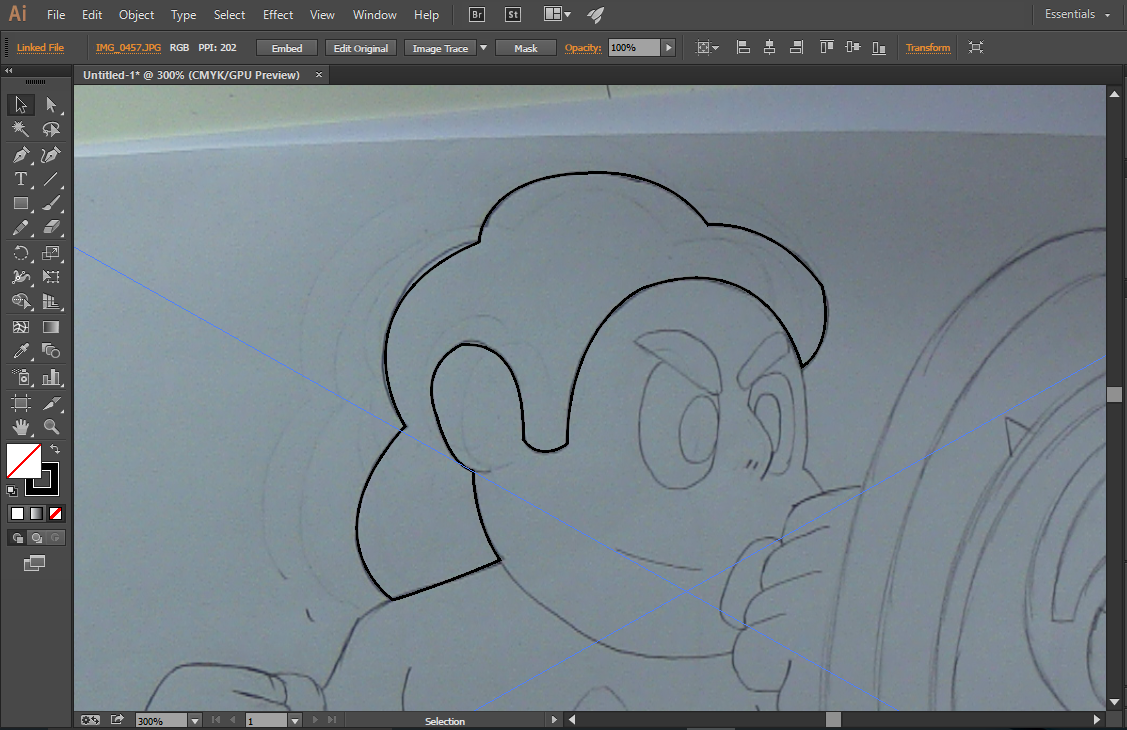Open the File menu
The height and width of the screenshot is (730, 1127).
(56, 14)
